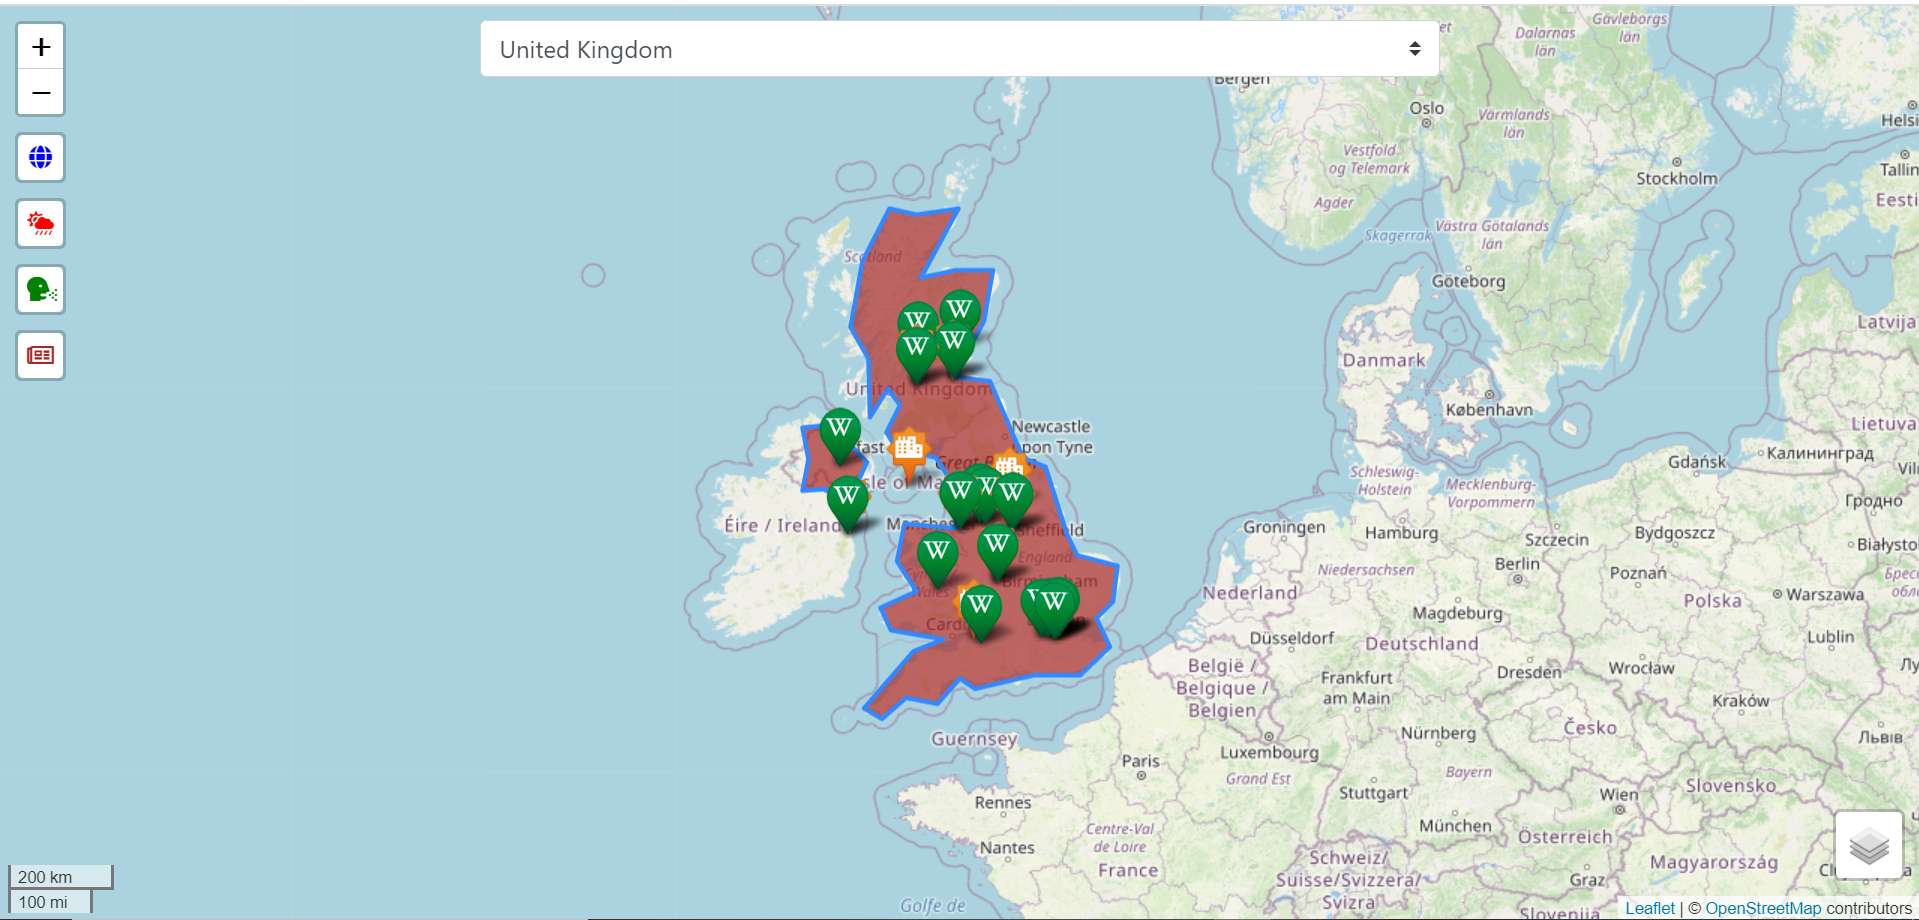This screenshot has width=1919, height=920.
Task: Select the green W marker beside the Ireland label
Action: [x=847, y=498]
